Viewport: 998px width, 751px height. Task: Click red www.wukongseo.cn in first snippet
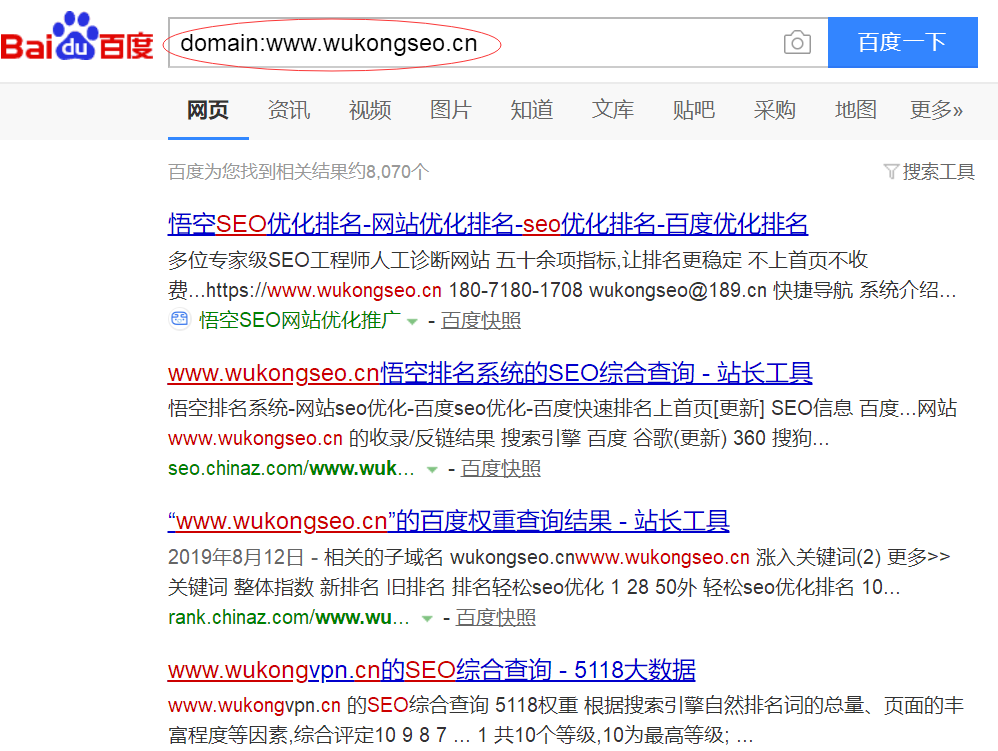tap(355, 290)
